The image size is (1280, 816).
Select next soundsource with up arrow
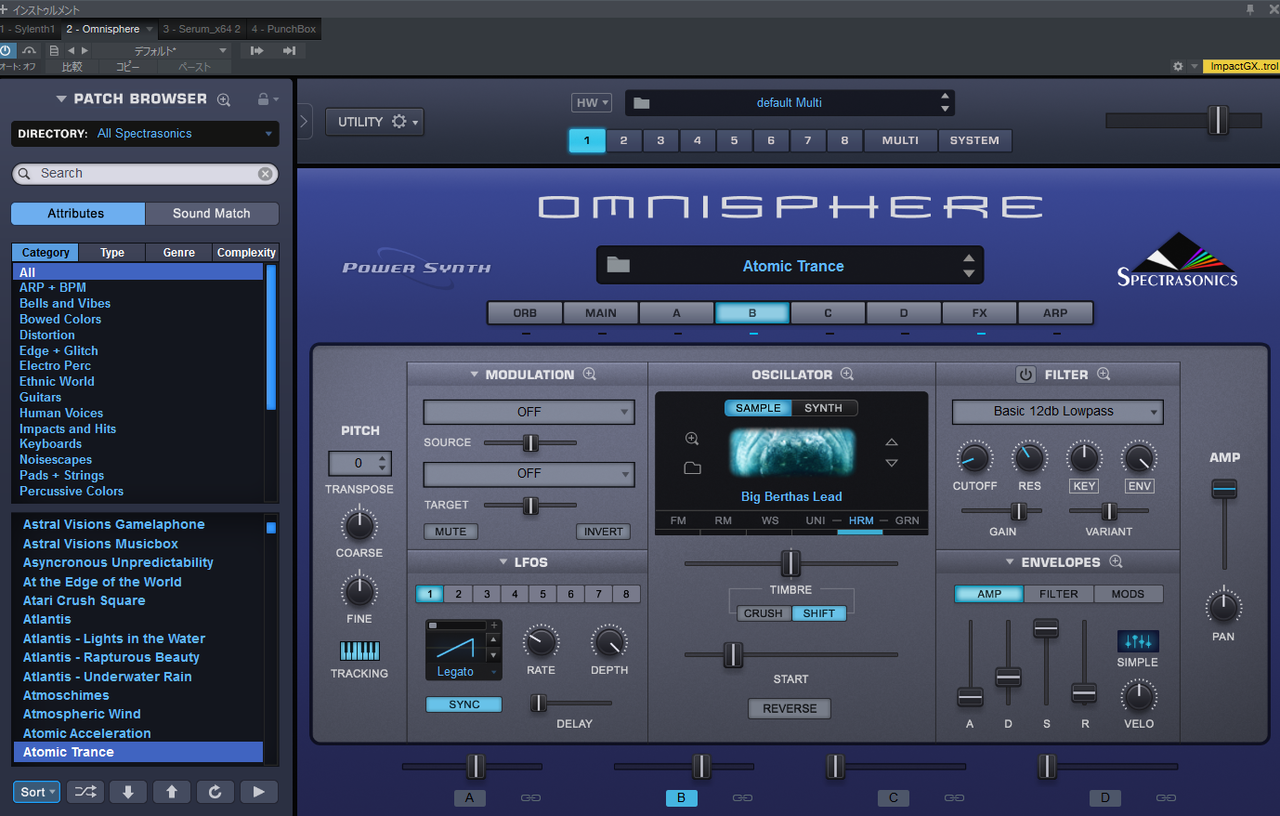[892, 442]
